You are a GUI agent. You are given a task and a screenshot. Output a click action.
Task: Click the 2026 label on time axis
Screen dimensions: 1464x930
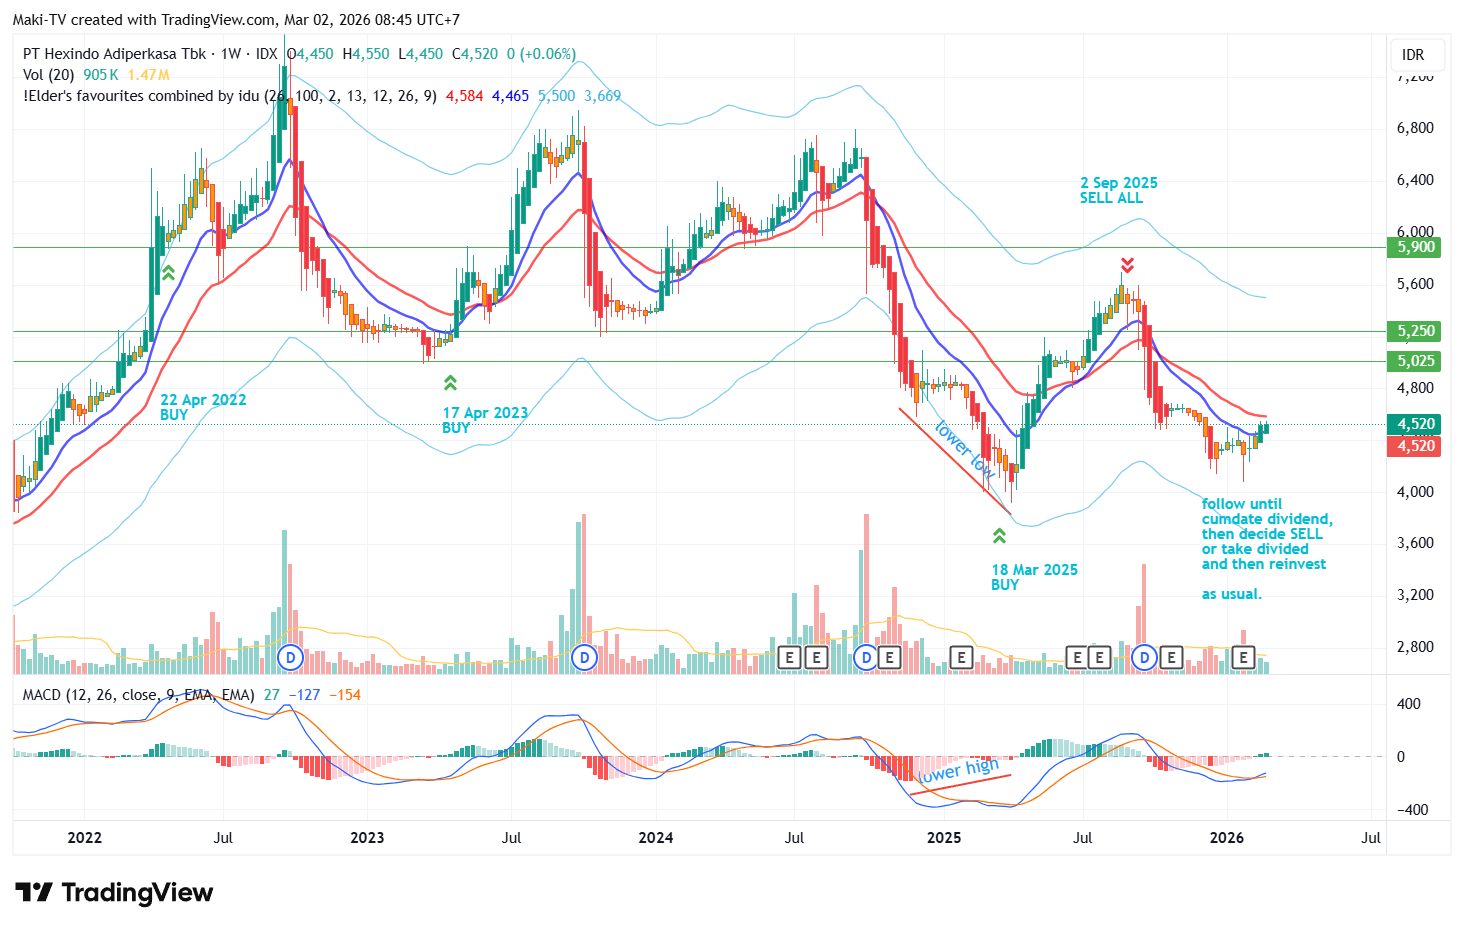coord(1227,838)
